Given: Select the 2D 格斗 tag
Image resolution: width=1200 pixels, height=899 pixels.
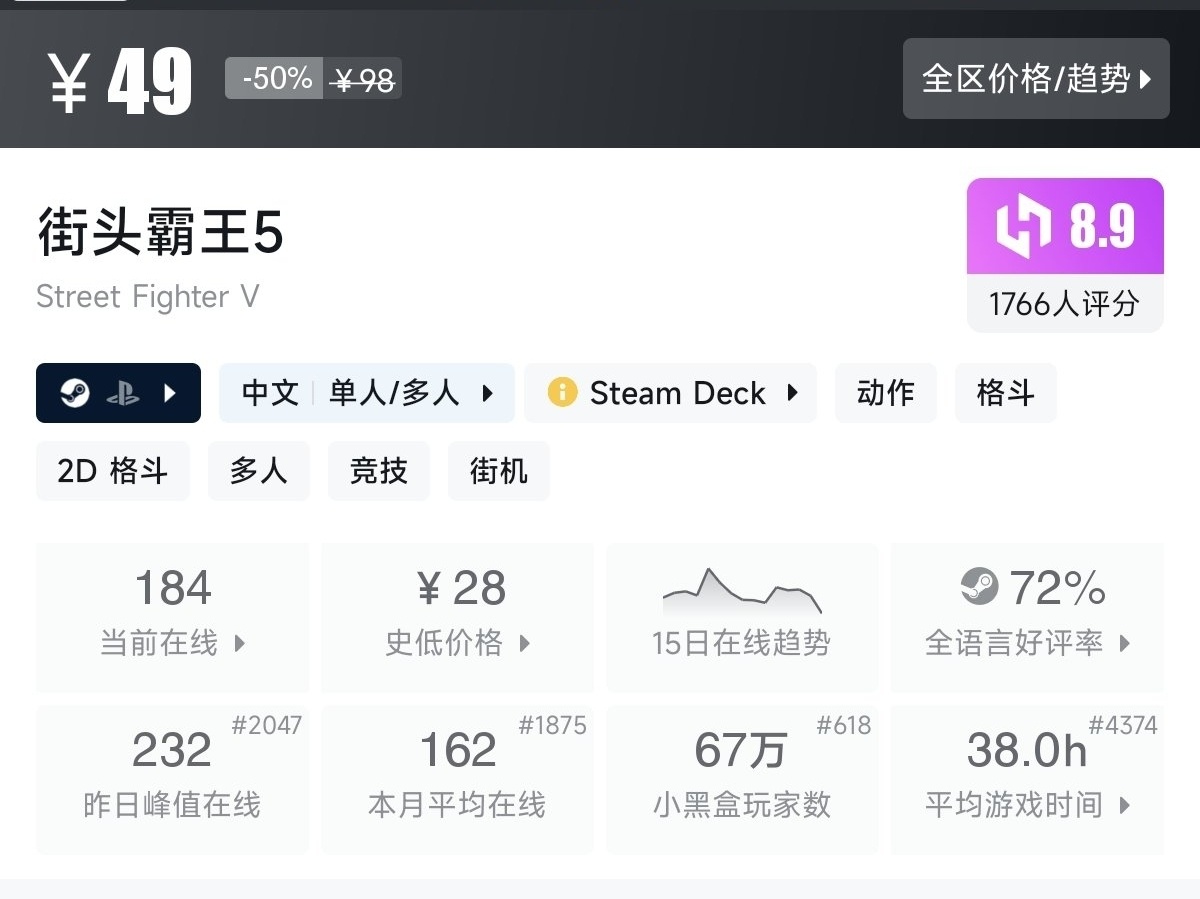Looking at the screenshot, I should click(112, 471).
